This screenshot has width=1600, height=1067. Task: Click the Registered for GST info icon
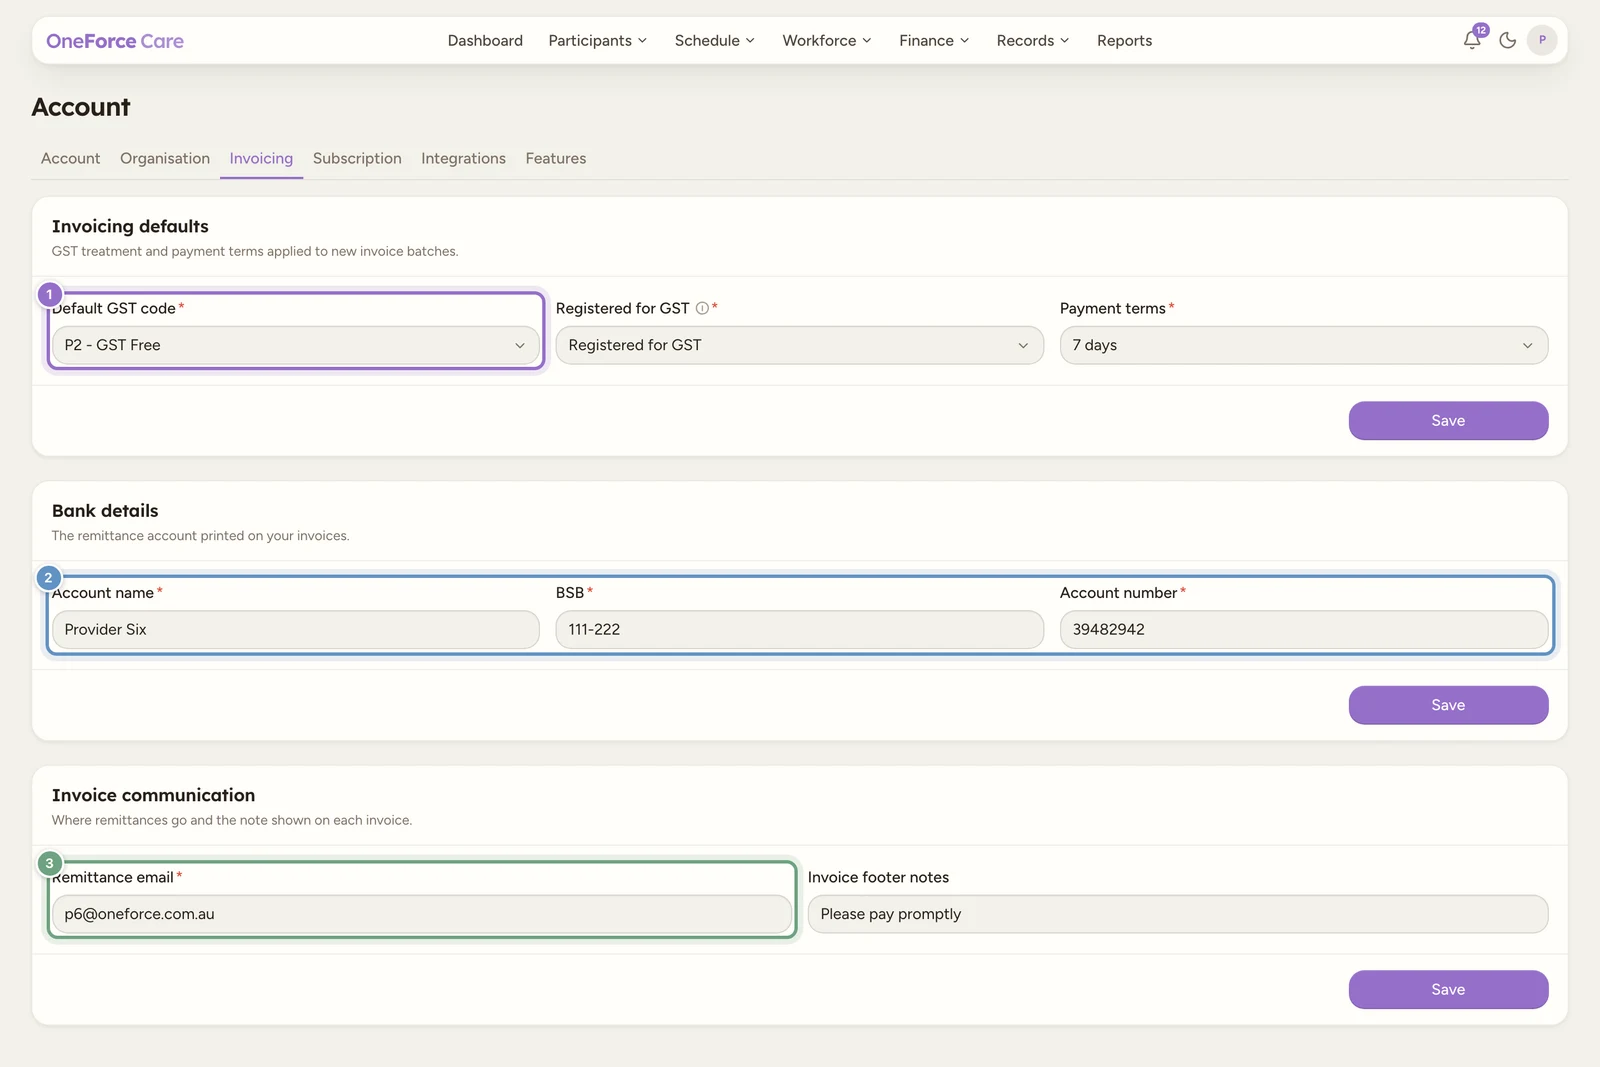(702, 308)
